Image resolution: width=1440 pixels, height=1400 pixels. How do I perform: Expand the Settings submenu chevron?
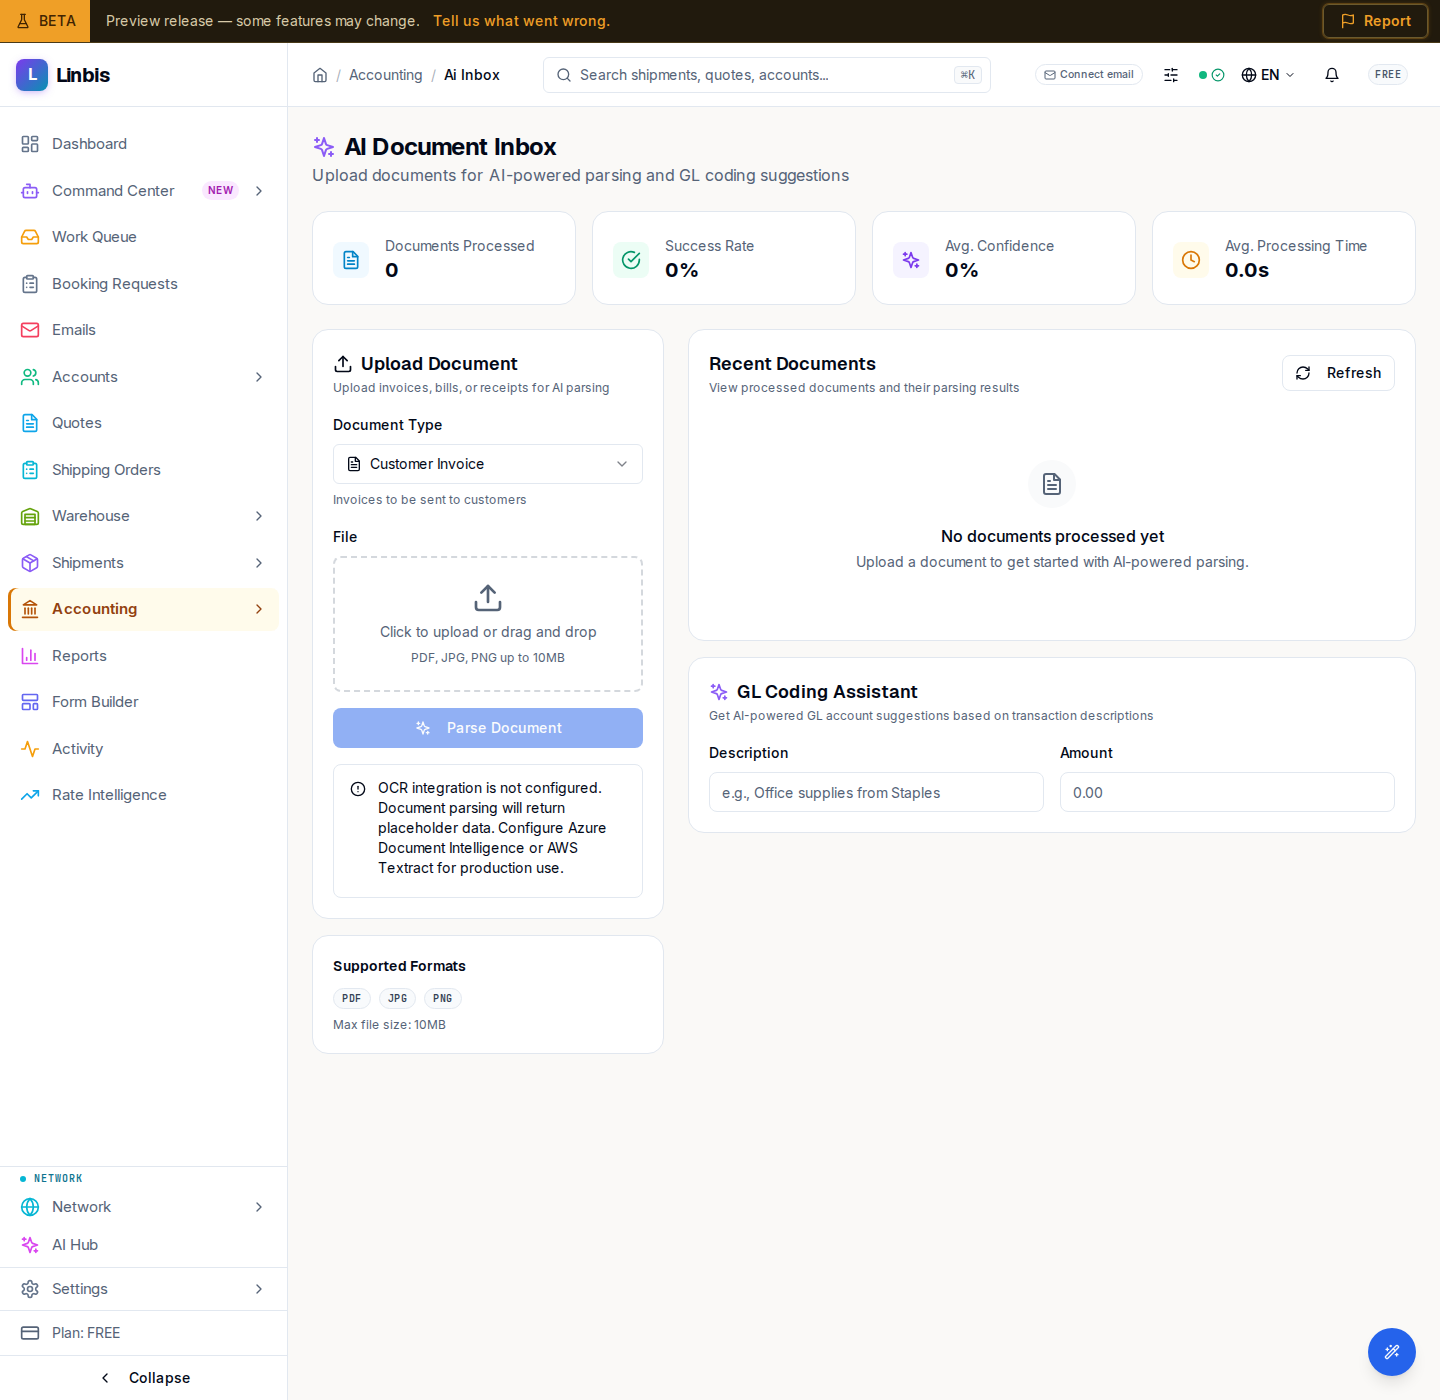click(259, 1289)
